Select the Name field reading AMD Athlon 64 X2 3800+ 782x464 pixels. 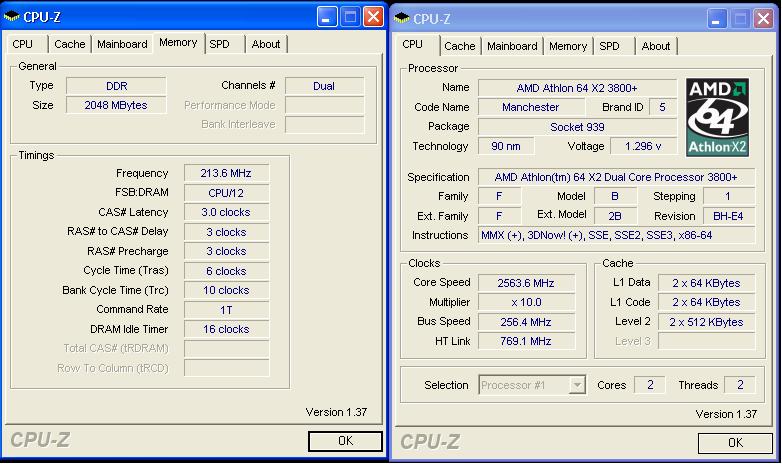(x=577, y=88)
